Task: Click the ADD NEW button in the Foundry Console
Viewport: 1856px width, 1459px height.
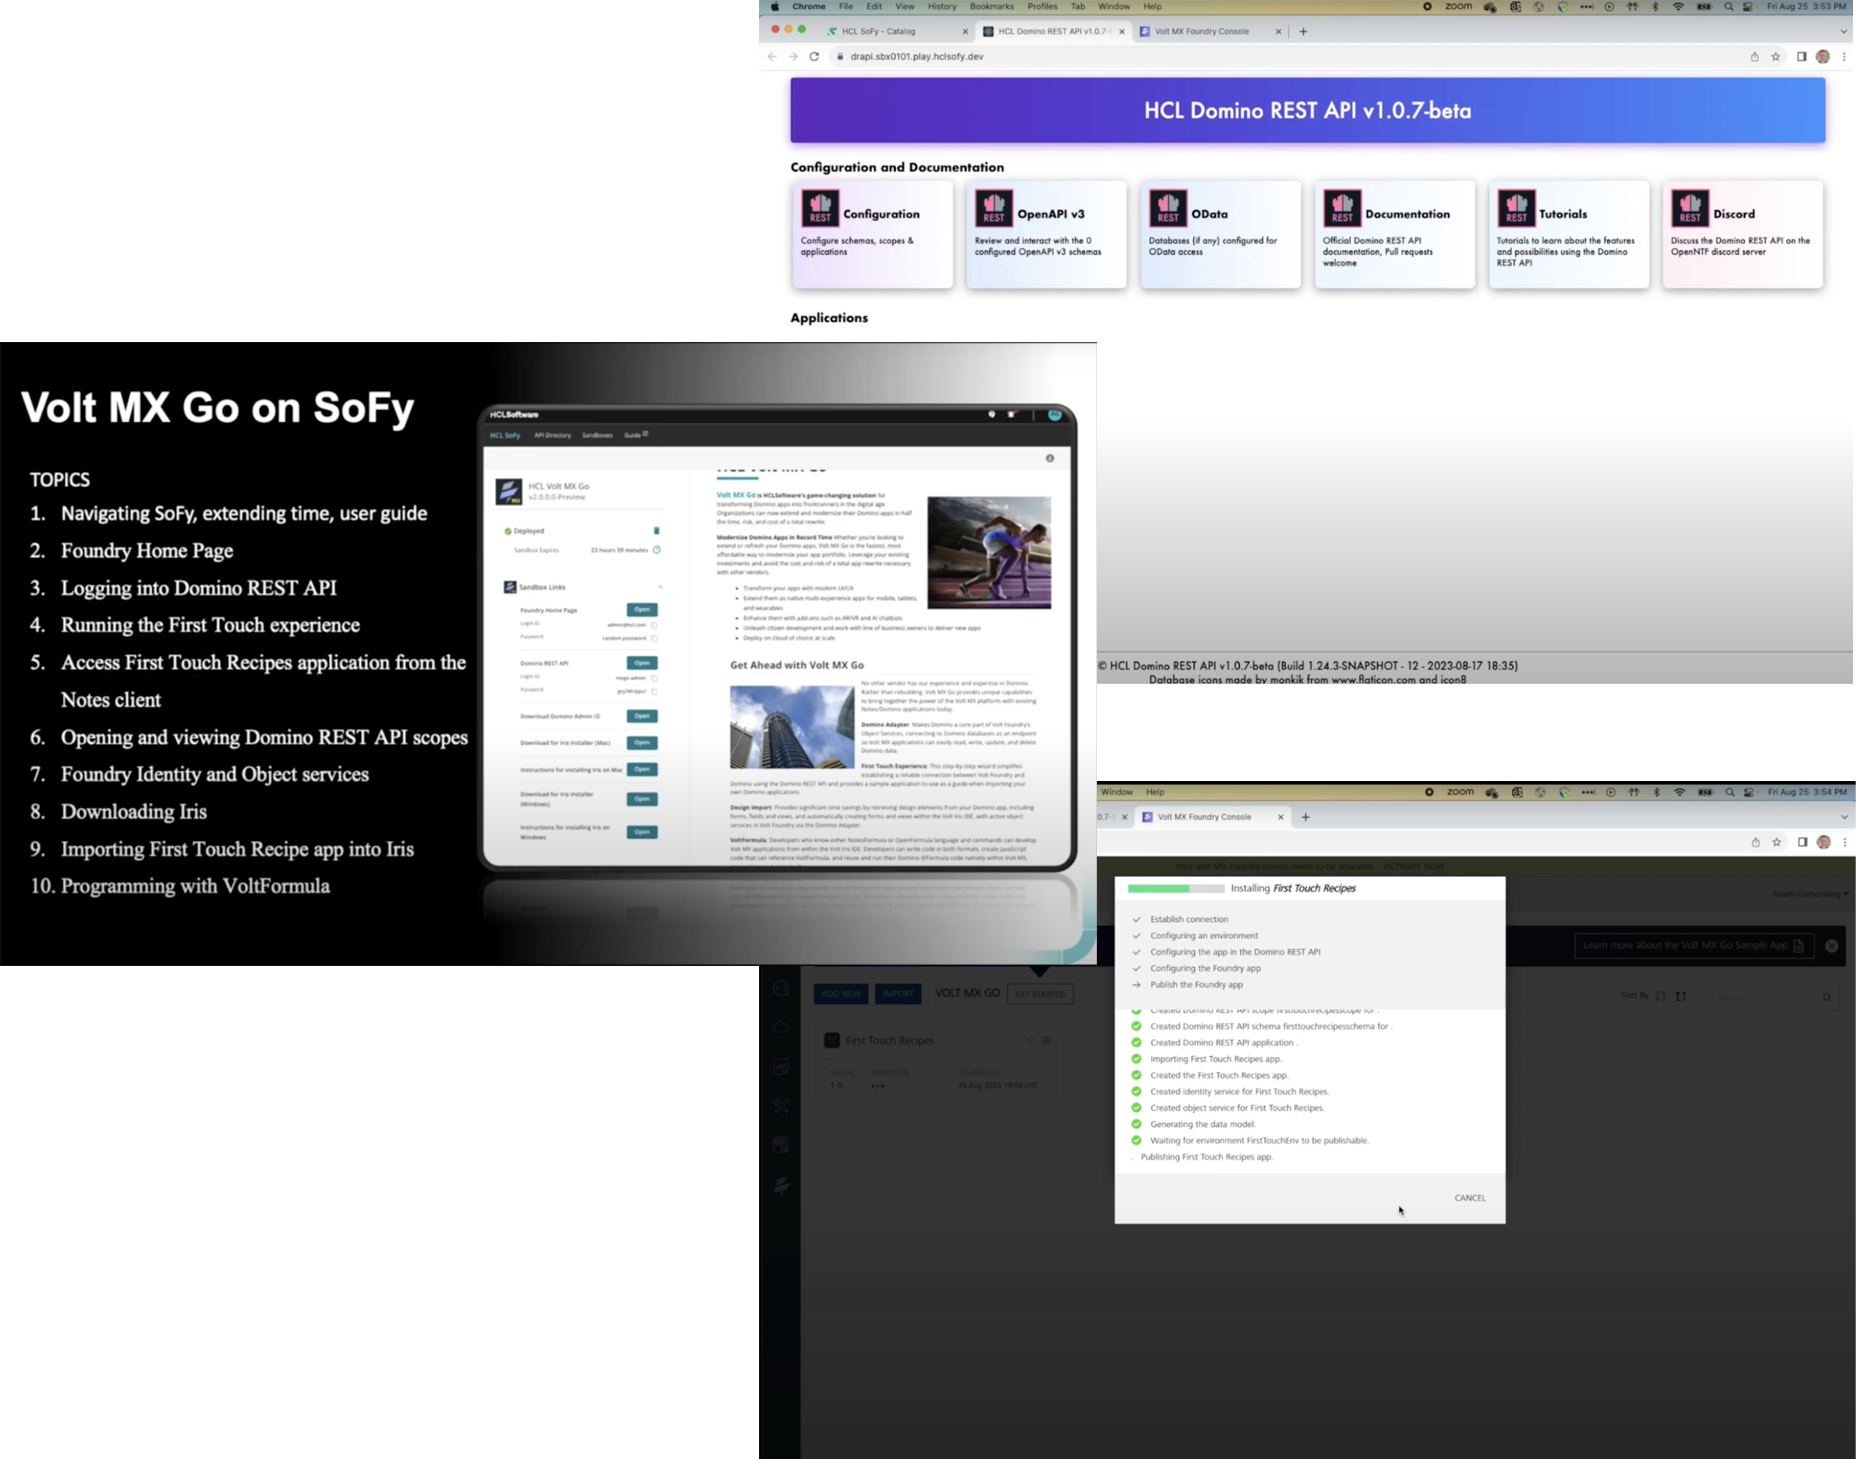Action: click(841, 994)
